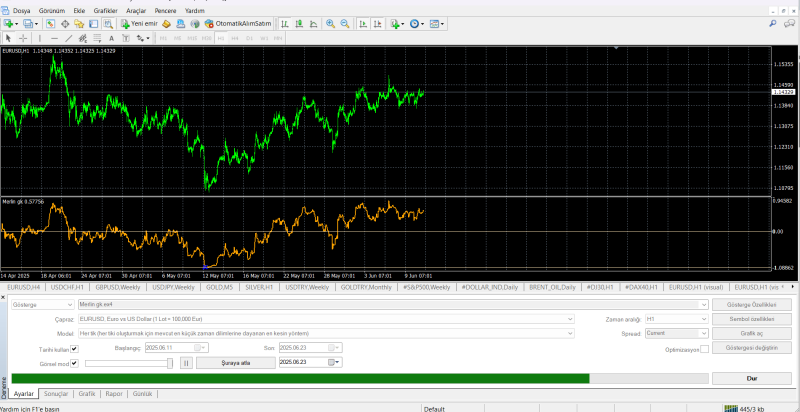Toggle the Strategy Tester magnifier icon
Viewport: 800px width, 412px height.
[x=108, y=23]
